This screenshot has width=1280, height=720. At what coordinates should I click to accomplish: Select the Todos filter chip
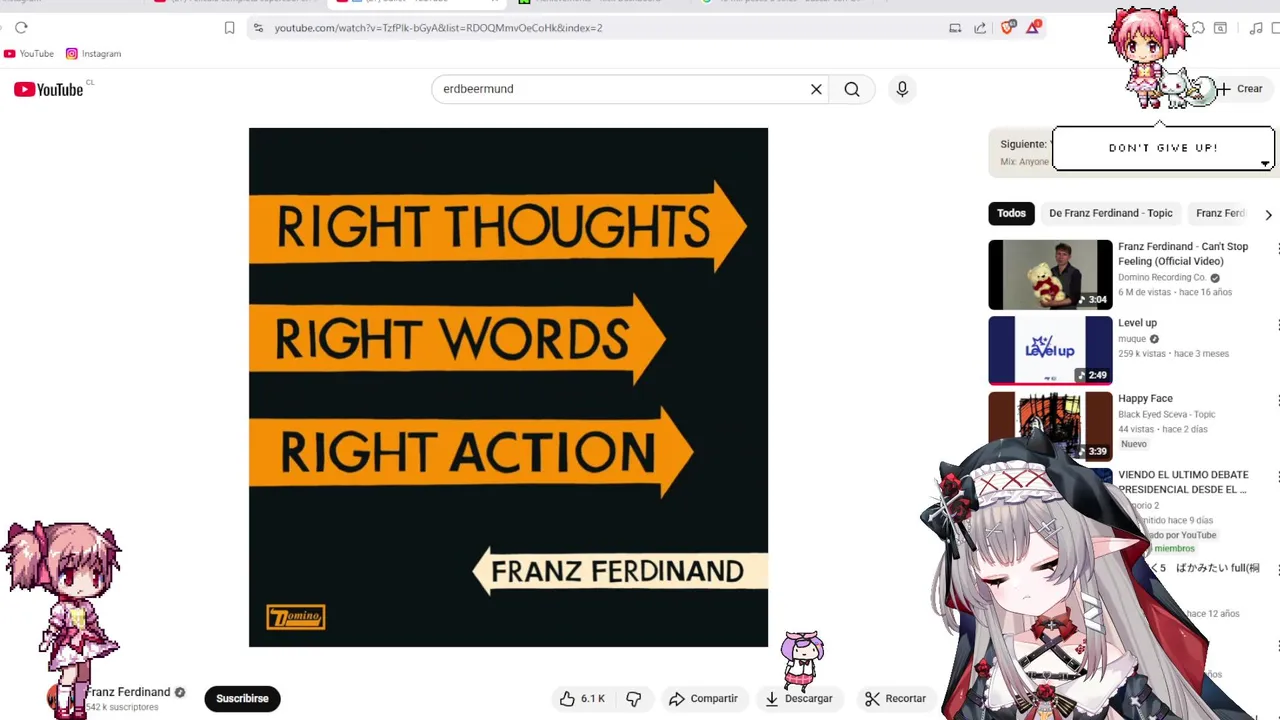pyautogui.click(x=1011, y=213)
